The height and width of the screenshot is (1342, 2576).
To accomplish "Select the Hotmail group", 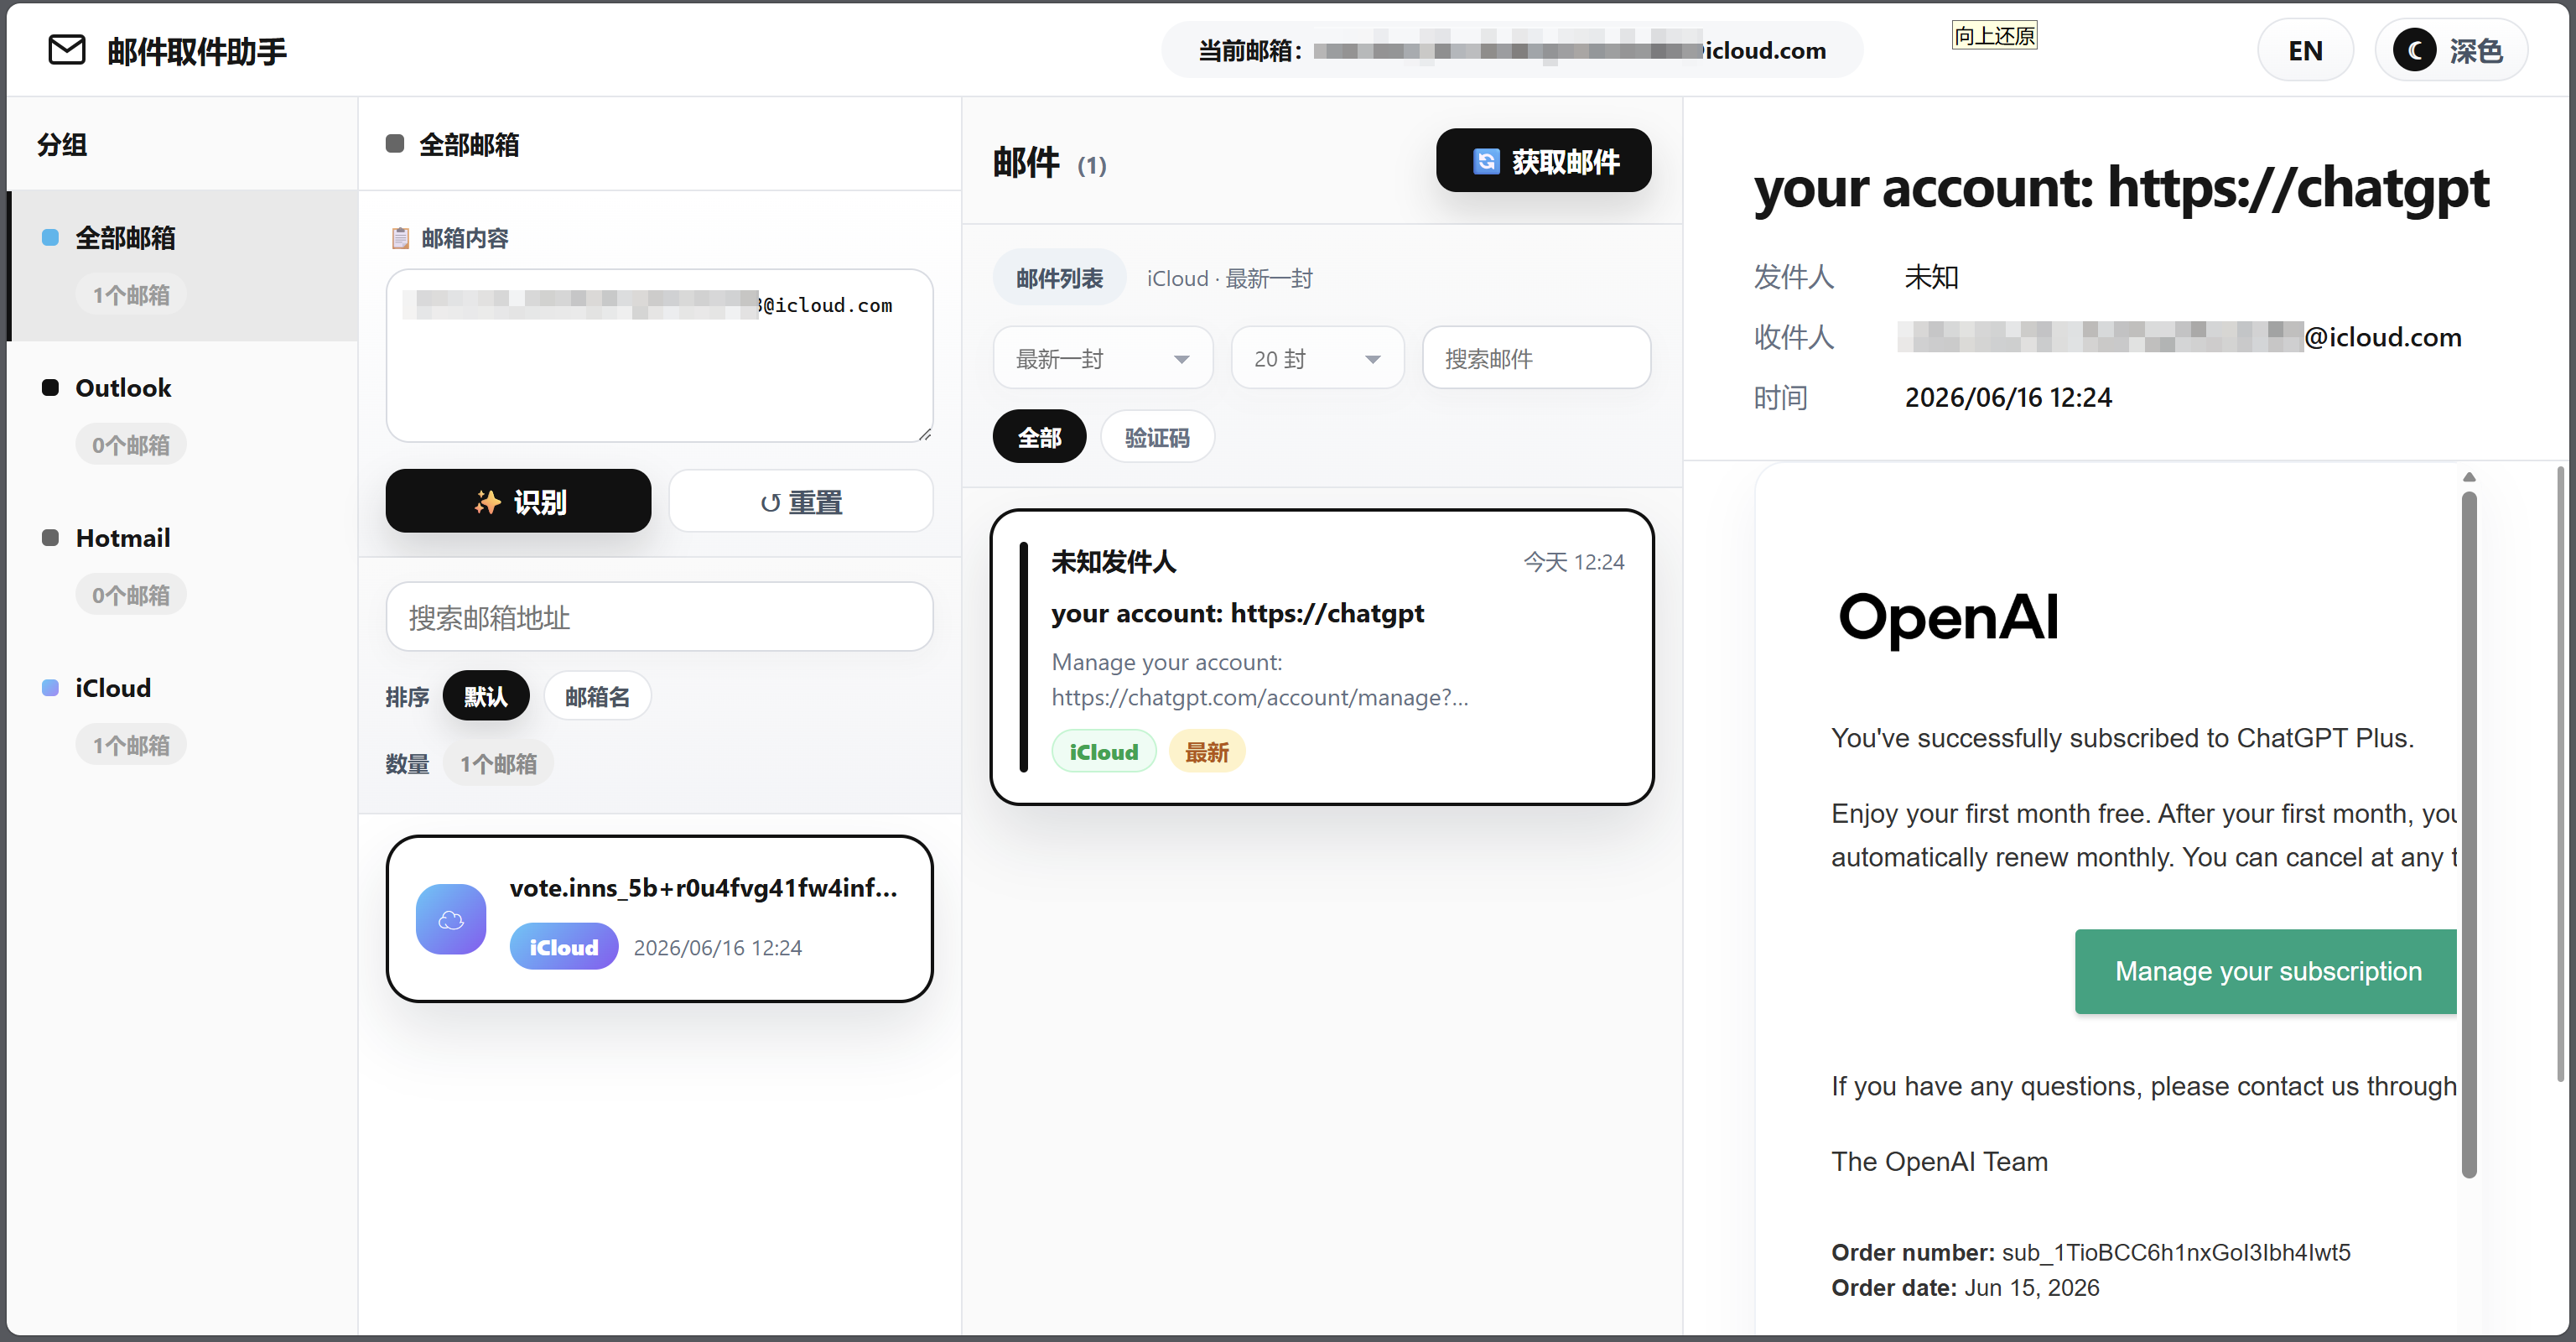I will coord(182,565).
